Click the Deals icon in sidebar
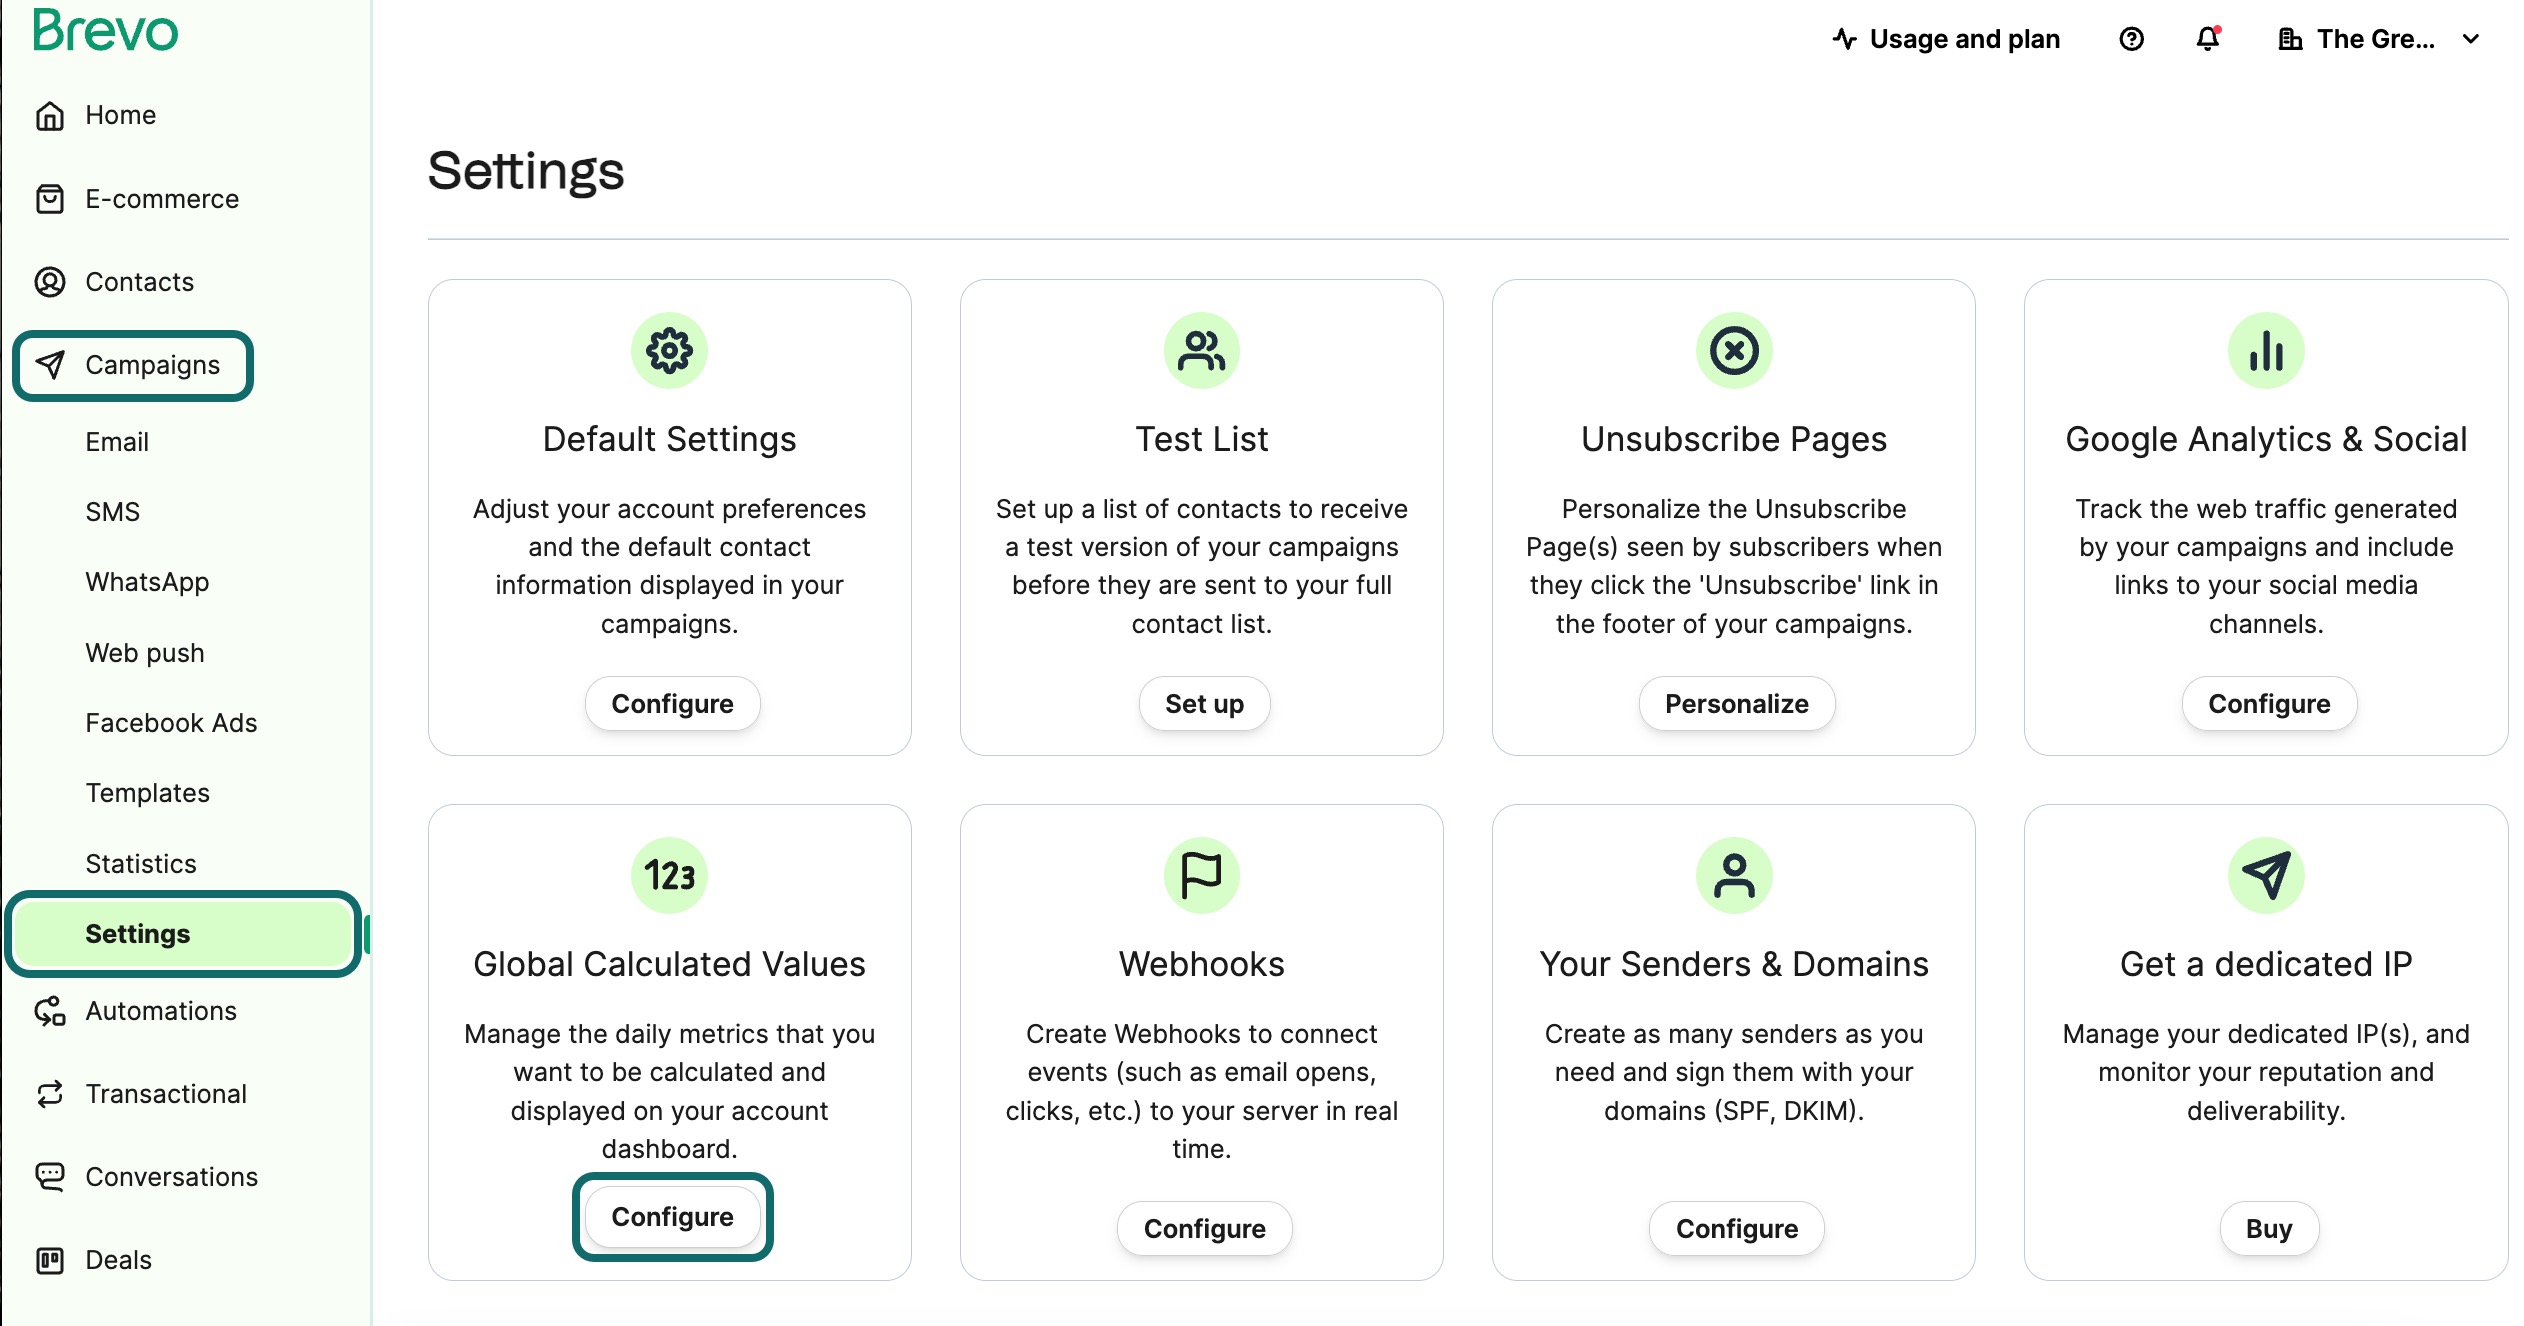The height and width of the screenshot is (1326, 2524). coord(50,1259)
